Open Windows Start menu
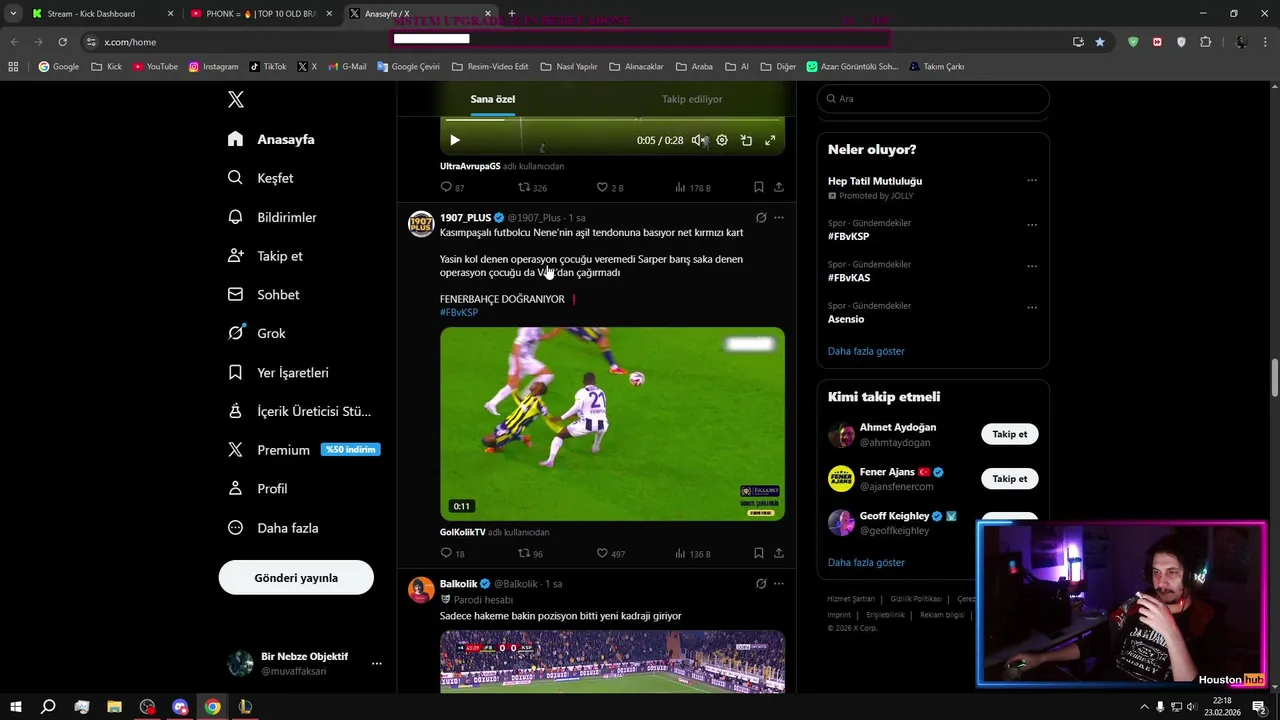 pyautogui.click(x=16, y=707)
